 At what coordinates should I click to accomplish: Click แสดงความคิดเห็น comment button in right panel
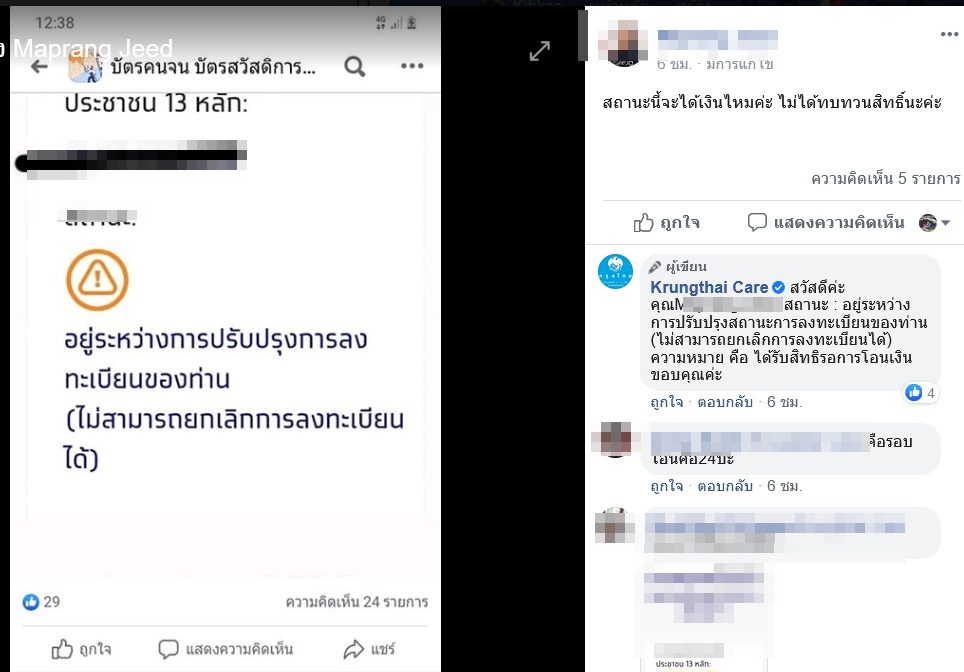[x=826, y=222]
